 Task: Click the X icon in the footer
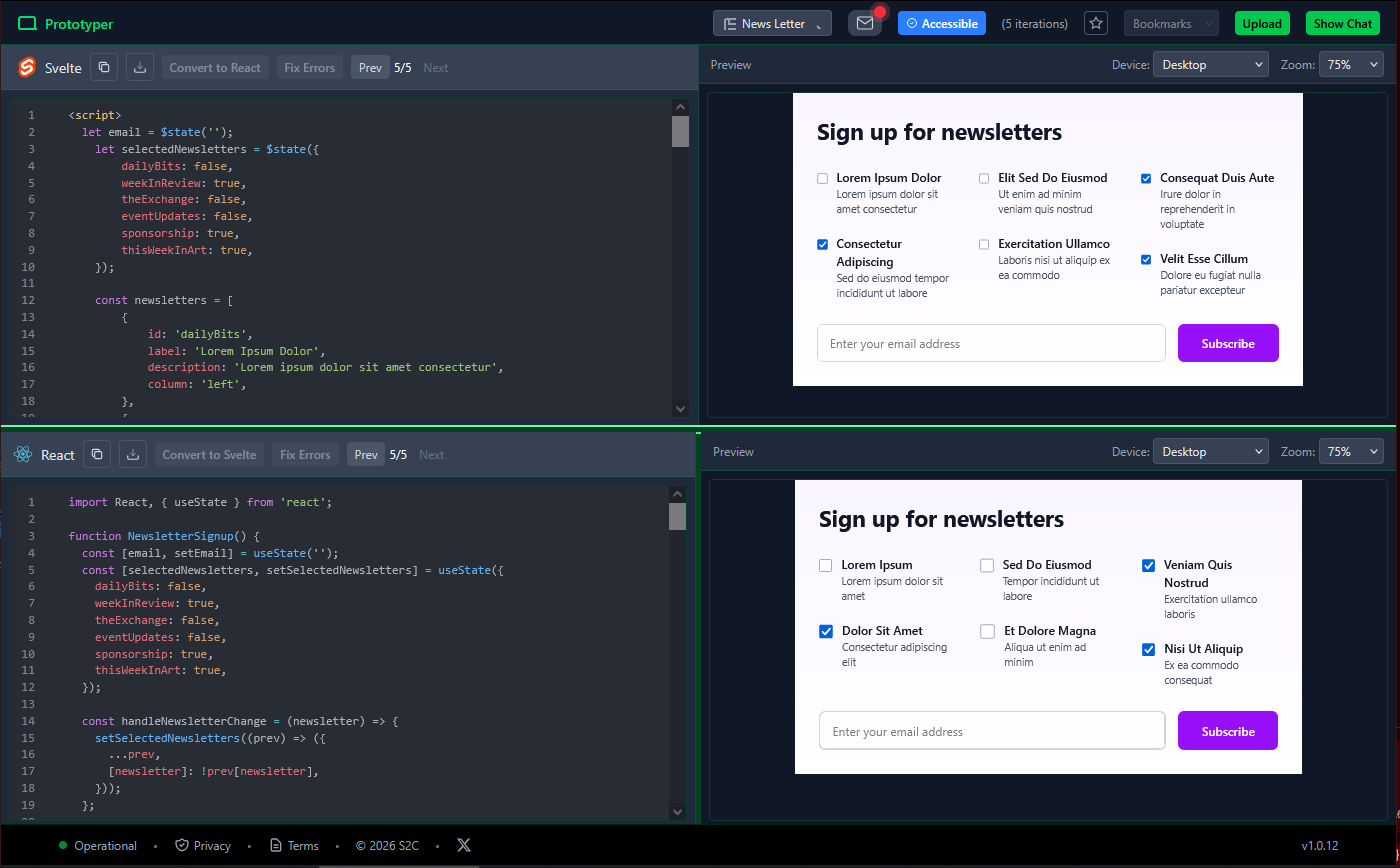(x=464, y=845)
